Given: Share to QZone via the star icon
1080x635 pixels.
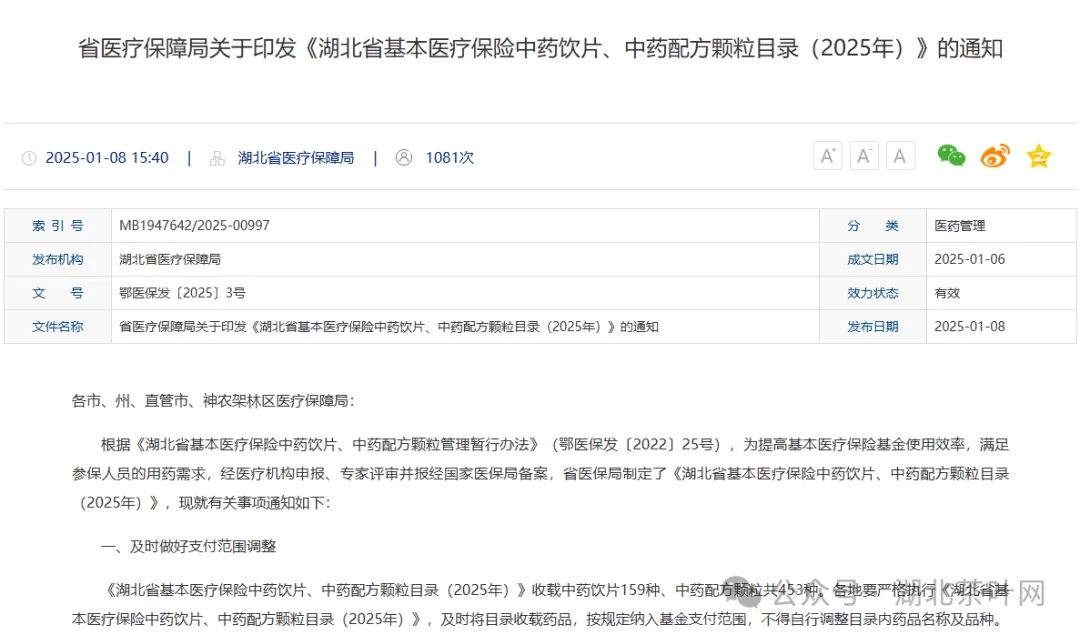Looking at the screenshot, I should tap(1038, 155).
